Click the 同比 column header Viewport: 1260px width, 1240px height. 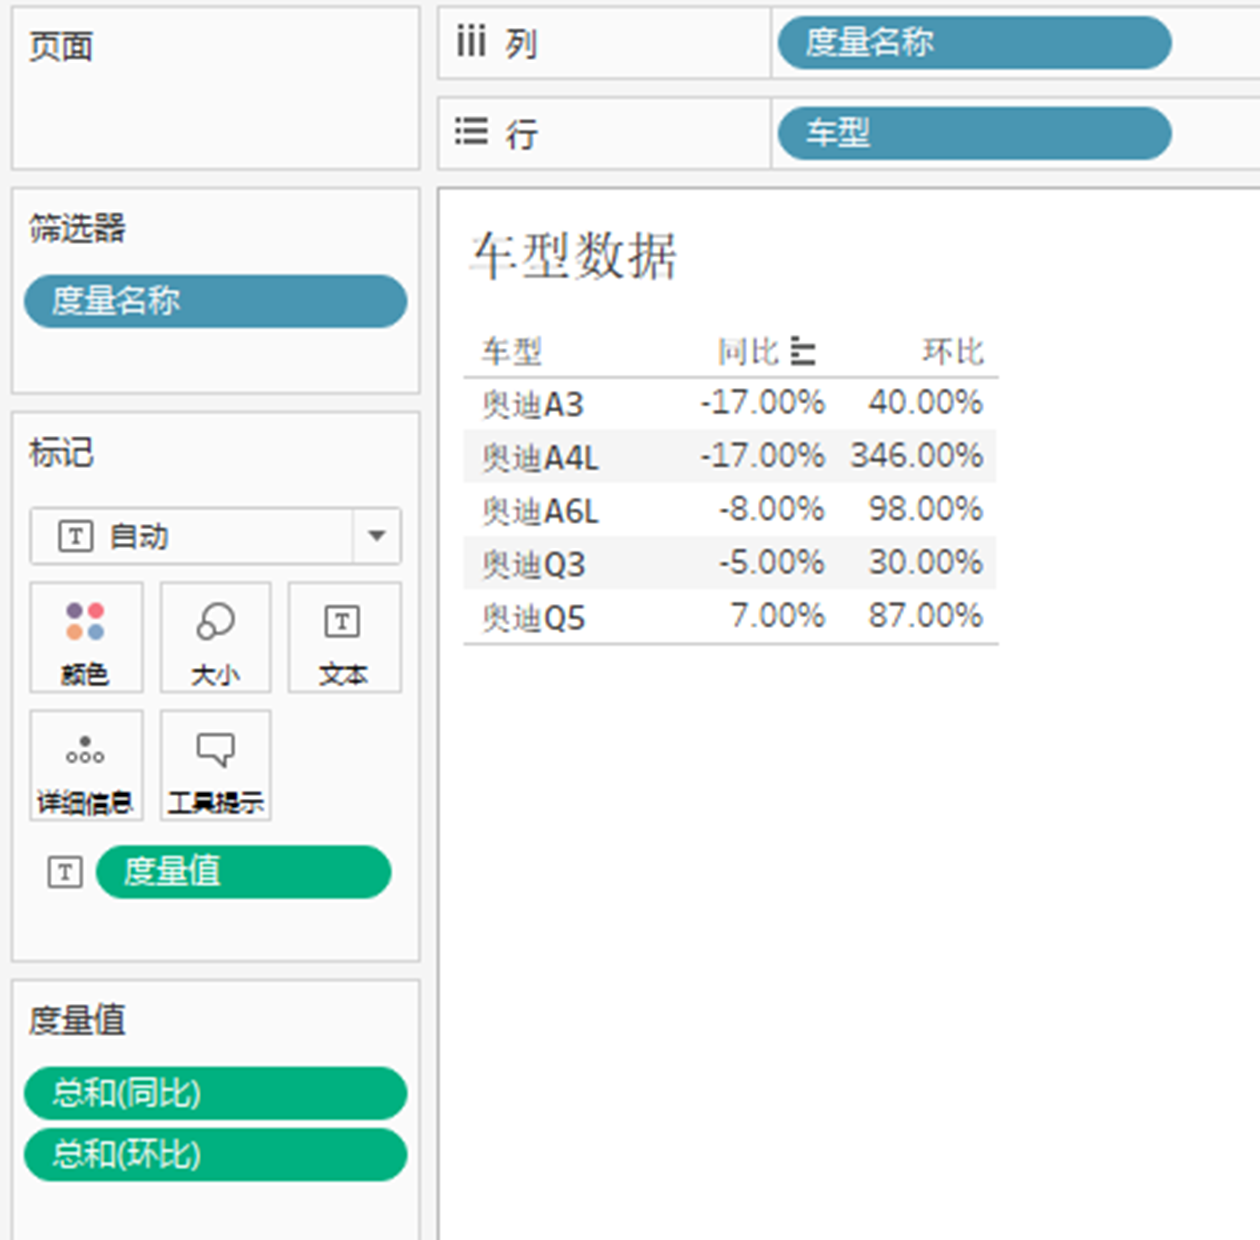(x=748, y=351)
